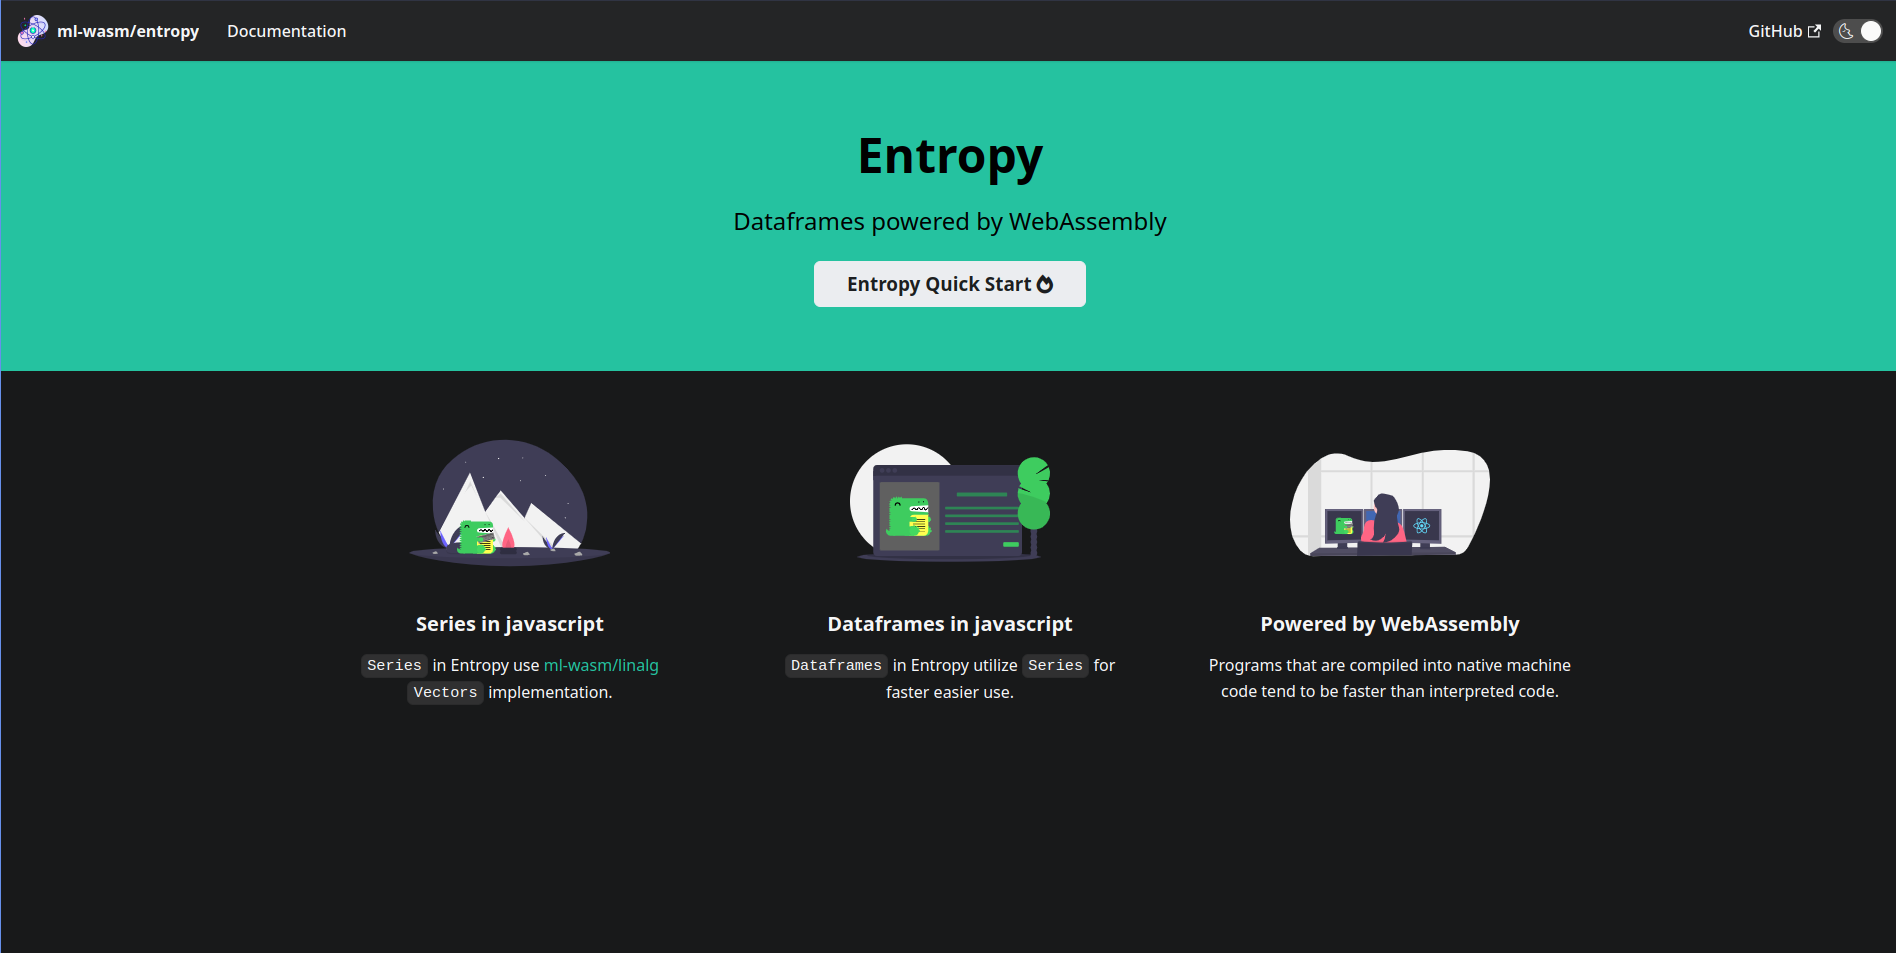The height and width of the screenshot is (953, 1896).
Task: Click the mountain dinosaur illustration
Action: click(x=510, y=503)
